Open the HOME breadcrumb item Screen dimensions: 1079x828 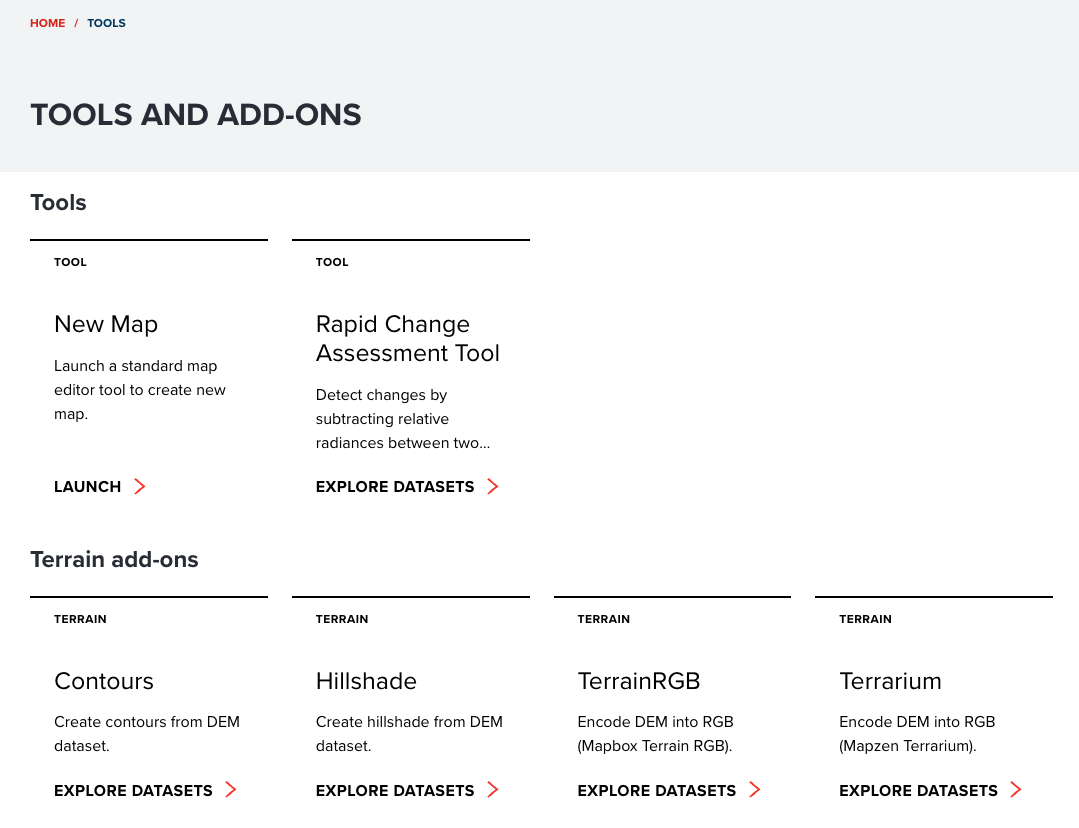[x=47, y=23]
